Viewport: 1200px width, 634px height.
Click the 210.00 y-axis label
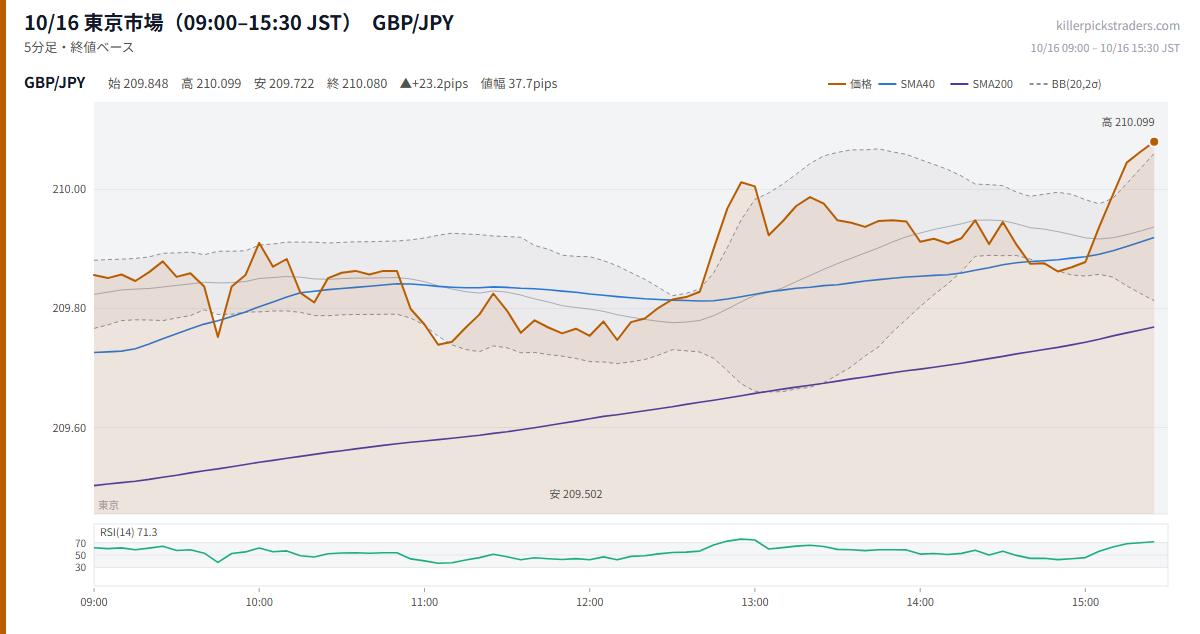[70, 189]
